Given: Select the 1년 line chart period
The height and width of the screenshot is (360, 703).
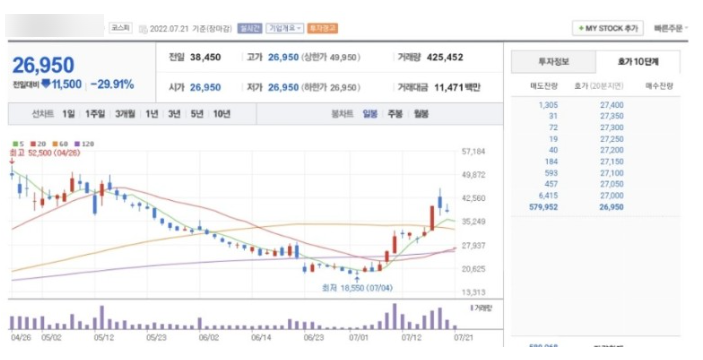Looking at the screenshot, I should tap(152, 114).
